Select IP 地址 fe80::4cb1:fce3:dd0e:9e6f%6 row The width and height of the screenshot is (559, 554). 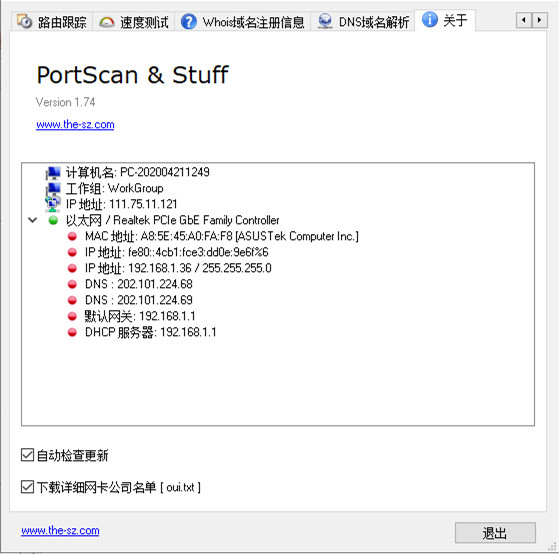pyautogui.click(x=176, y=252)
